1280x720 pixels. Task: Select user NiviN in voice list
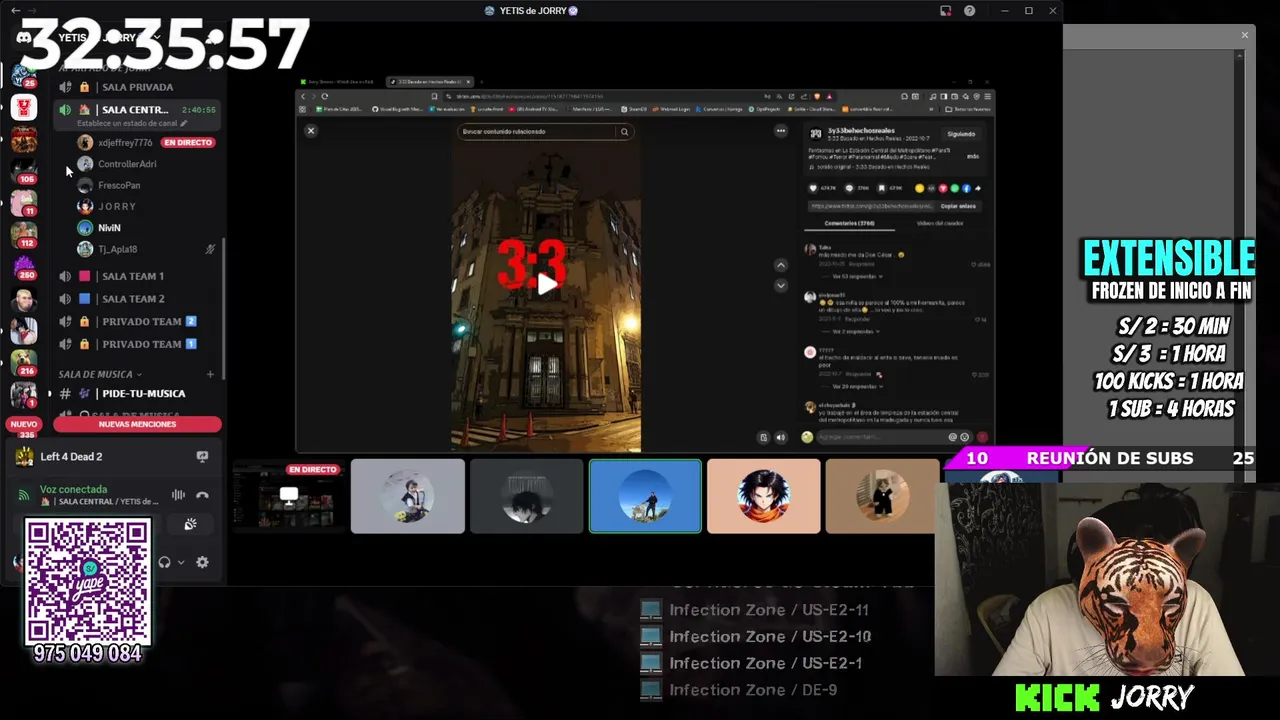coord(109,228)
